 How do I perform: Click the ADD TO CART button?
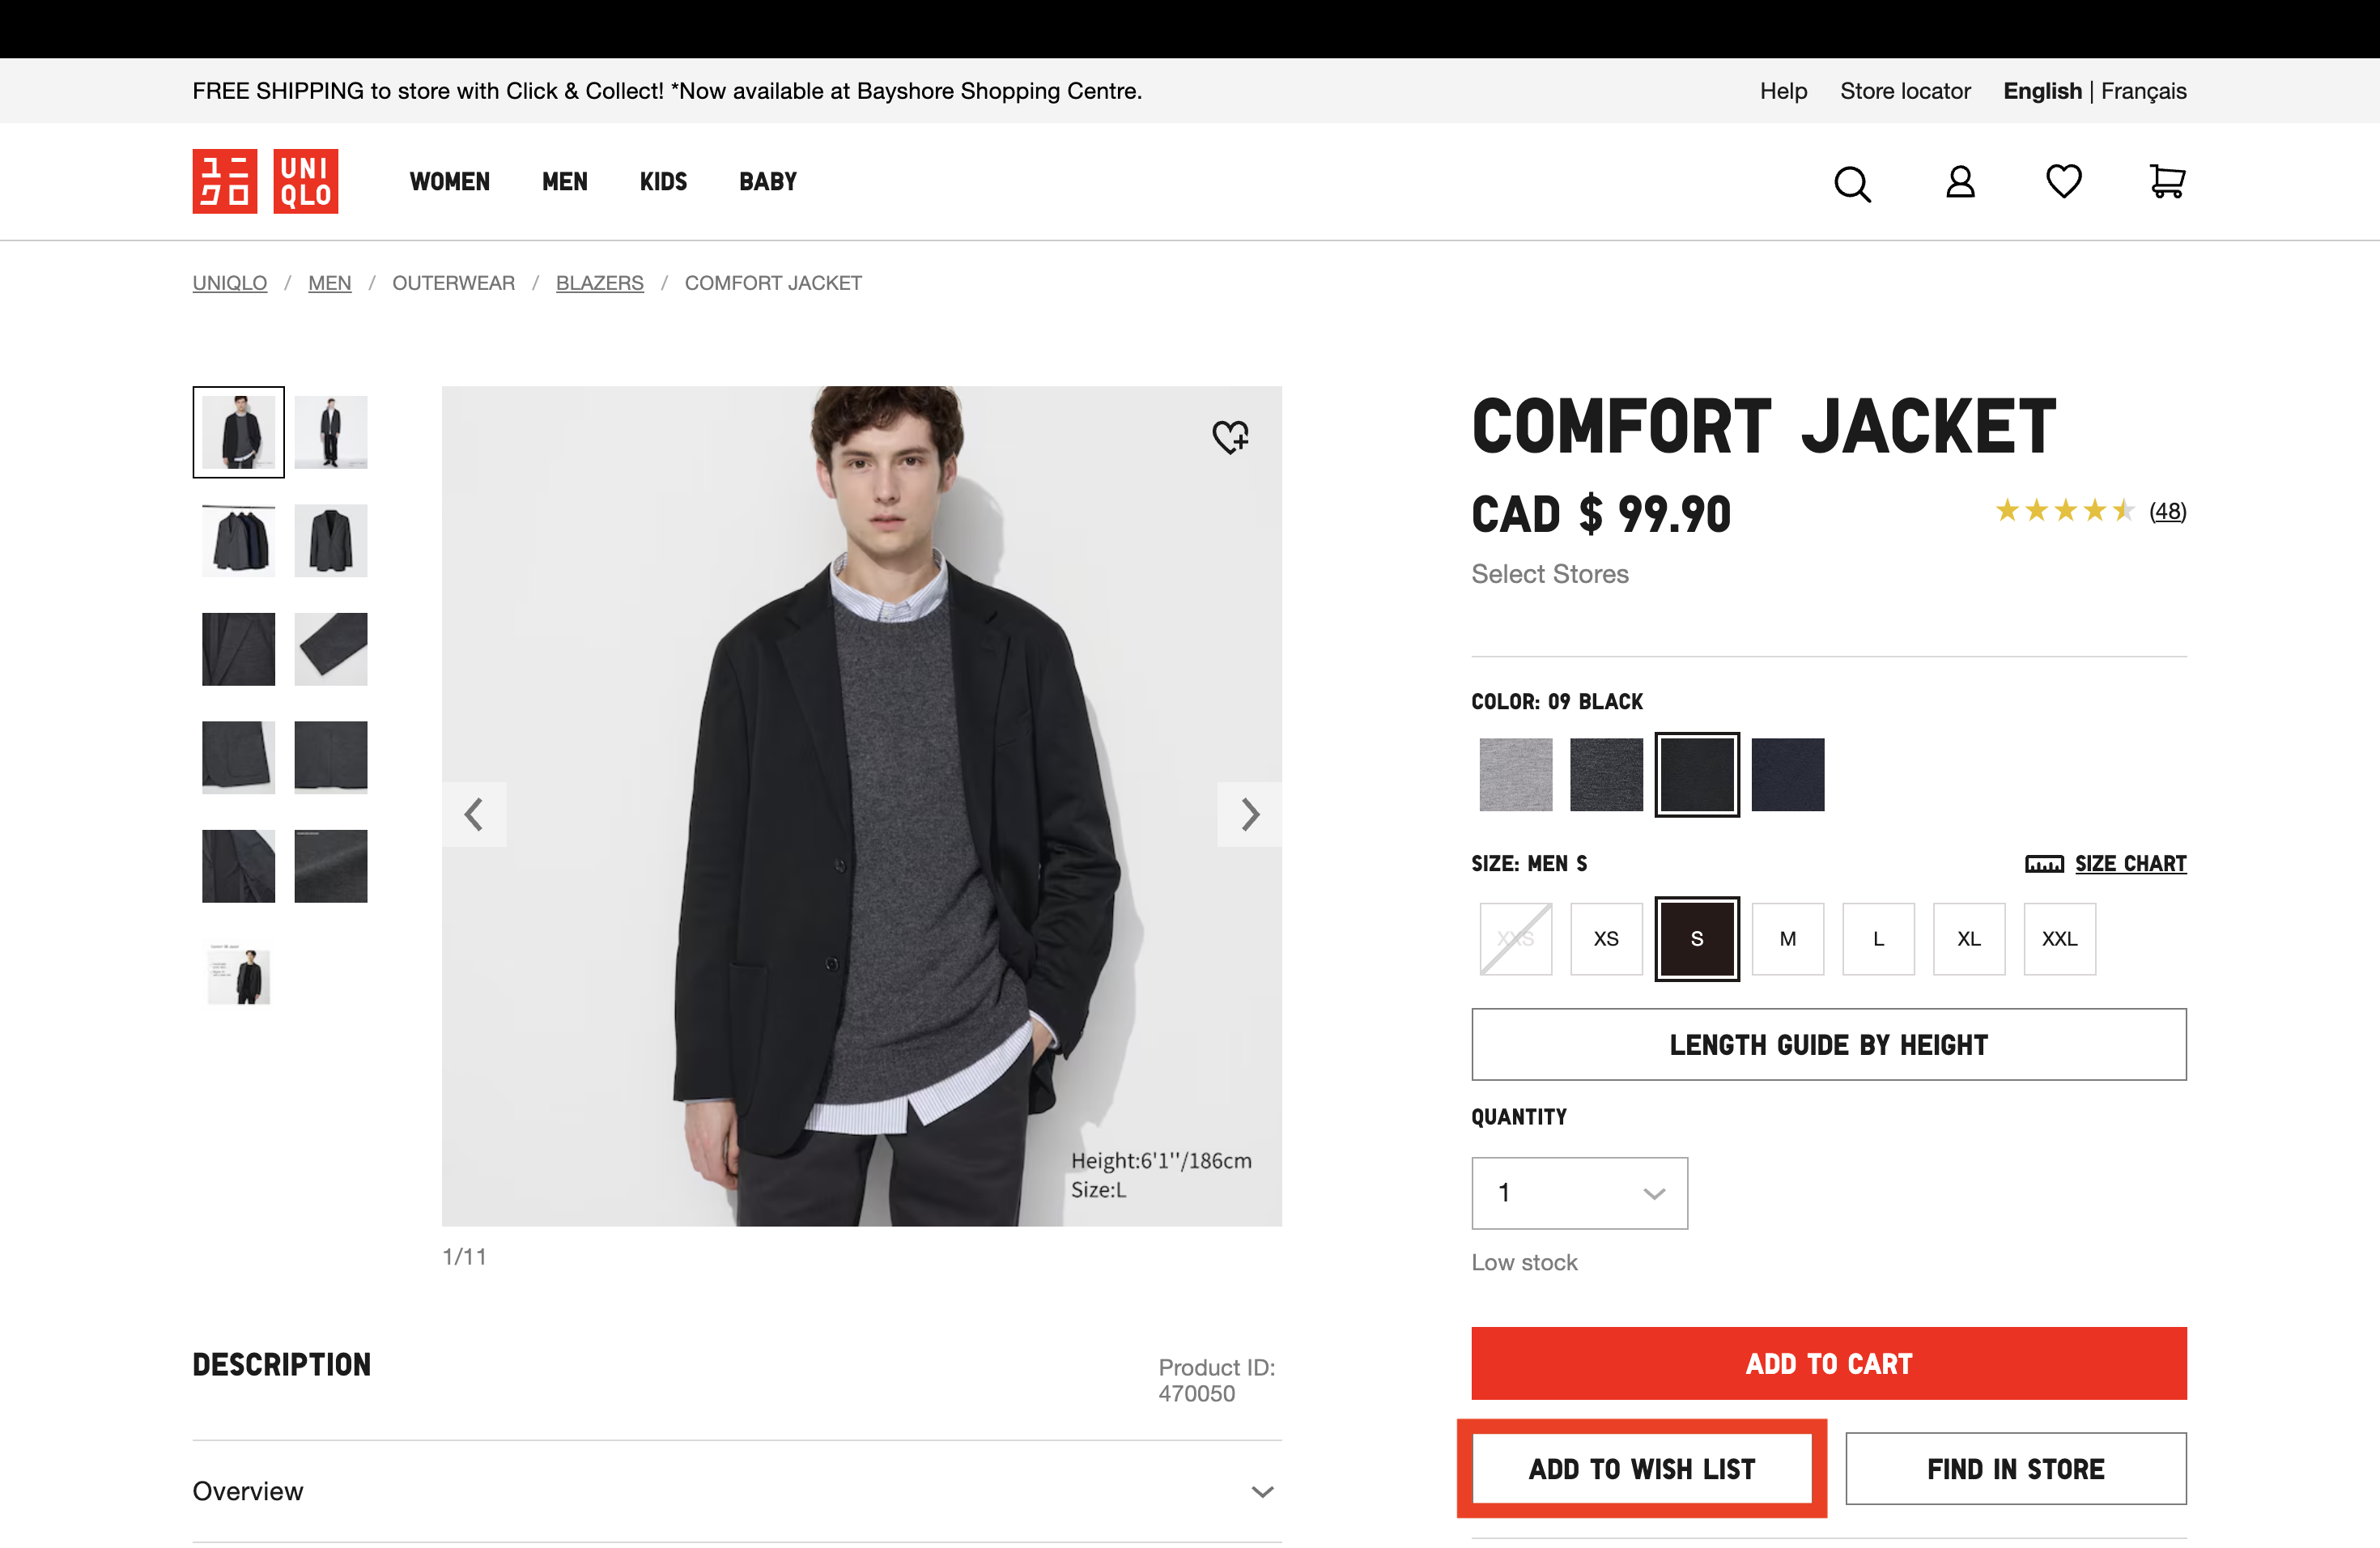pos(1828,1363)
